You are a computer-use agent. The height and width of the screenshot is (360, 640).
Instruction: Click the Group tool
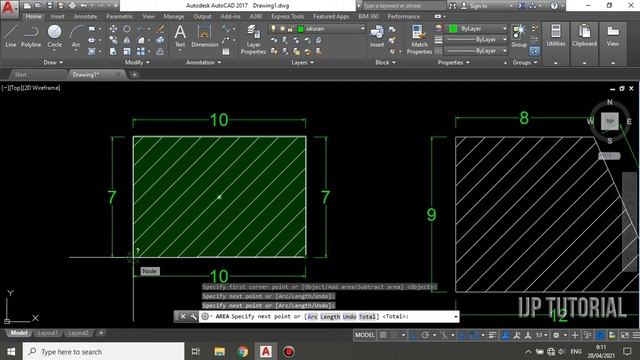pyautogui.click(x=519, y=36)
